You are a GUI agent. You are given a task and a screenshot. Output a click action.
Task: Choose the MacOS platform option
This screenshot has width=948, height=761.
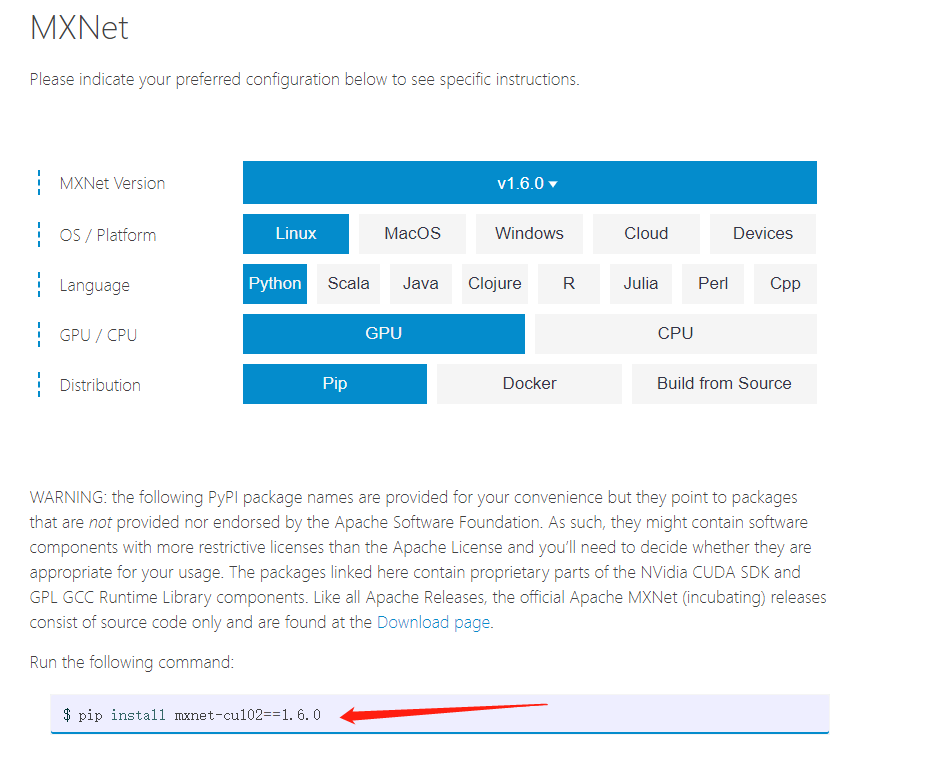412,233
